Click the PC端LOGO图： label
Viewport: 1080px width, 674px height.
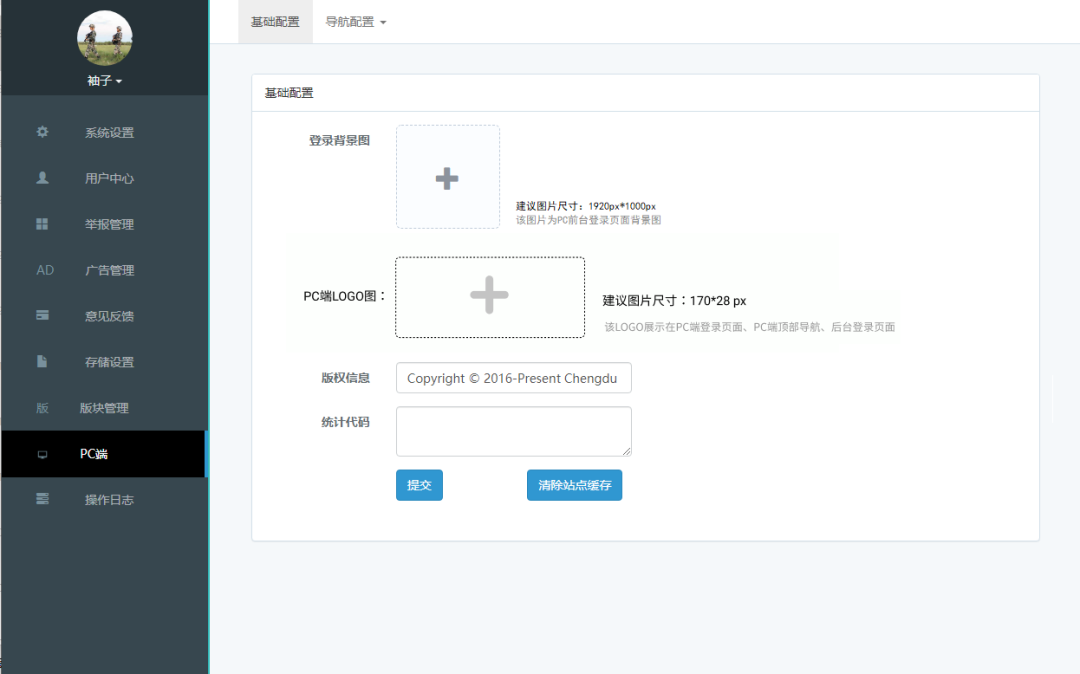345,297
